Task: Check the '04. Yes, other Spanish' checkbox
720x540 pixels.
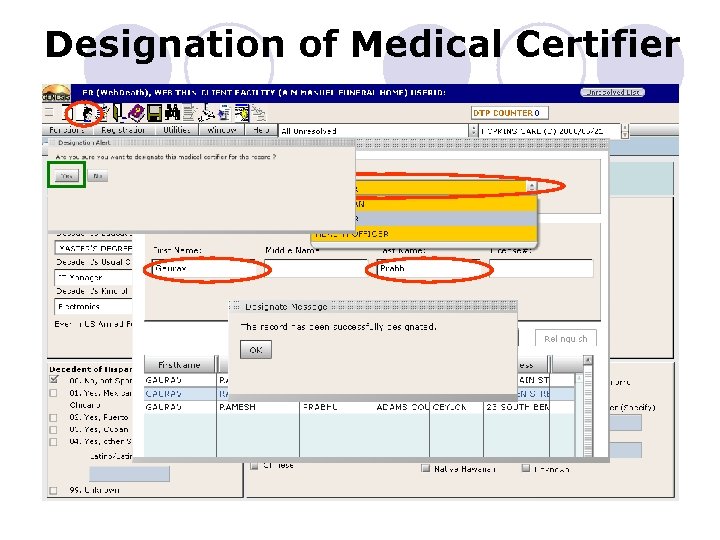Action: click(53, 441)
